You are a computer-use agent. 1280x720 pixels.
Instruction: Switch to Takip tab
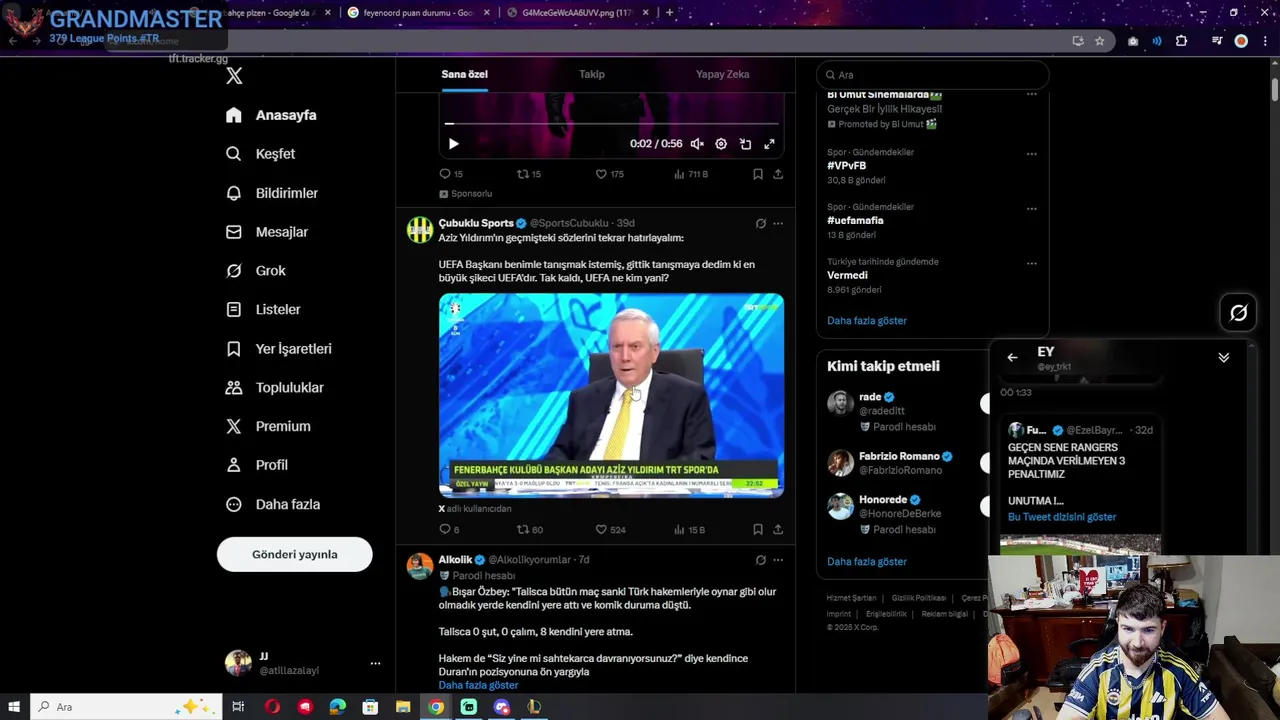click(592, 74)
